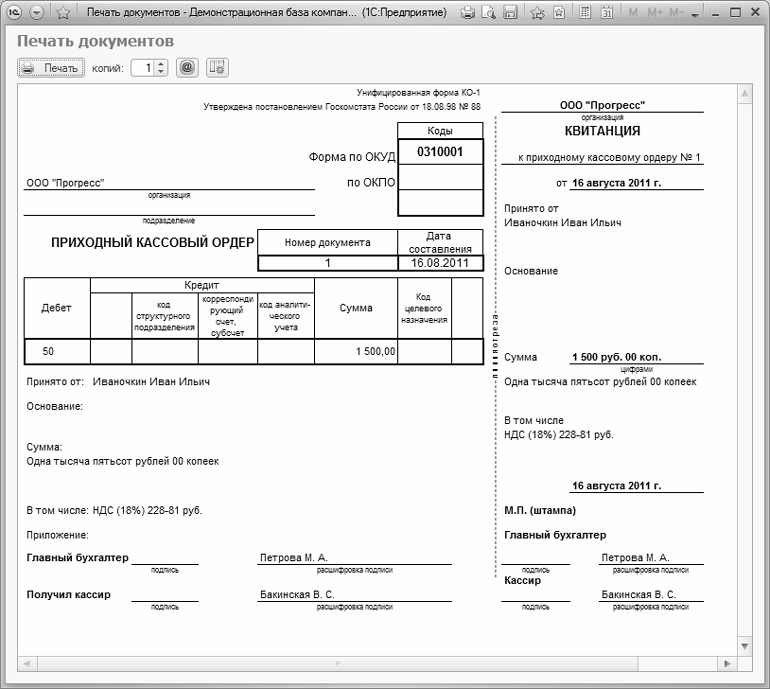Click the printer icon in the title bar
Image resolution: width=770 pixels, height=689 pixels.
coord(468,14)
